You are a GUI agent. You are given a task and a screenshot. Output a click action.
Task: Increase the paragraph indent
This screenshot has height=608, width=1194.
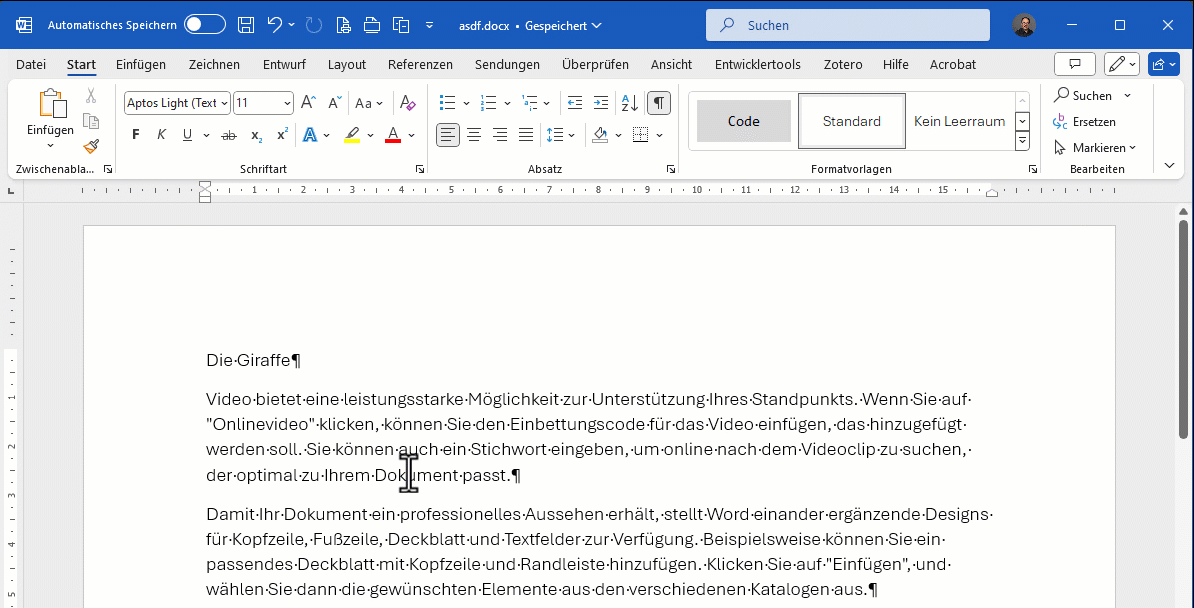(600, 103)
